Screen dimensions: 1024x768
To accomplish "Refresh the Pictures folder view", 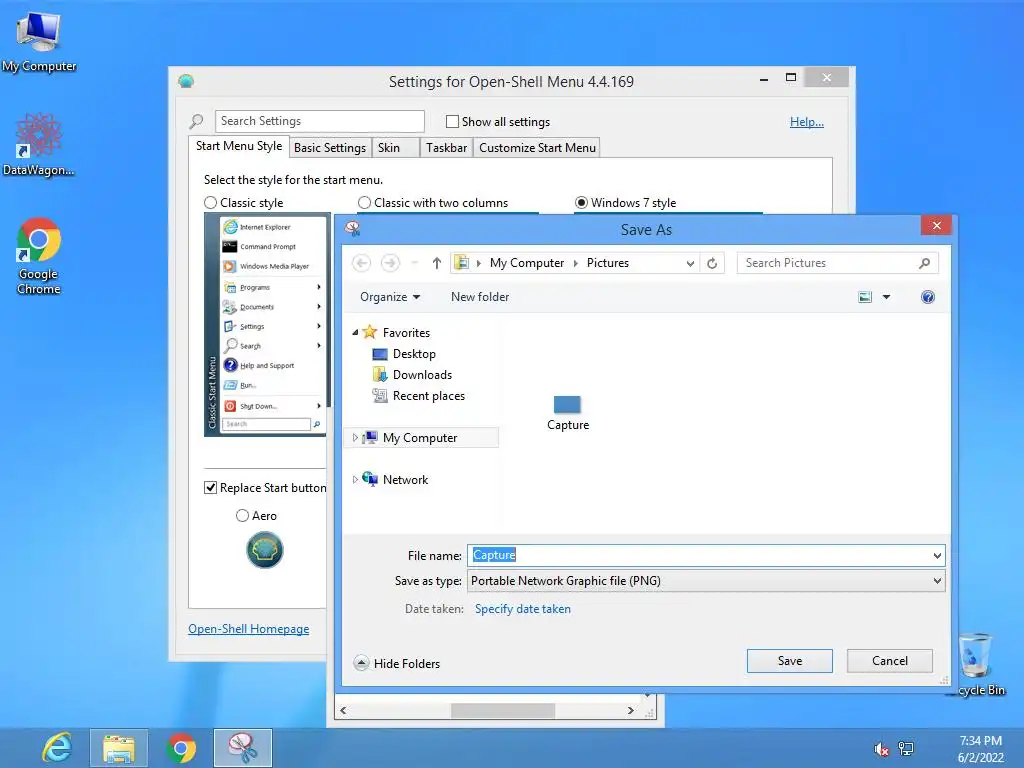I will pos(712,263).
